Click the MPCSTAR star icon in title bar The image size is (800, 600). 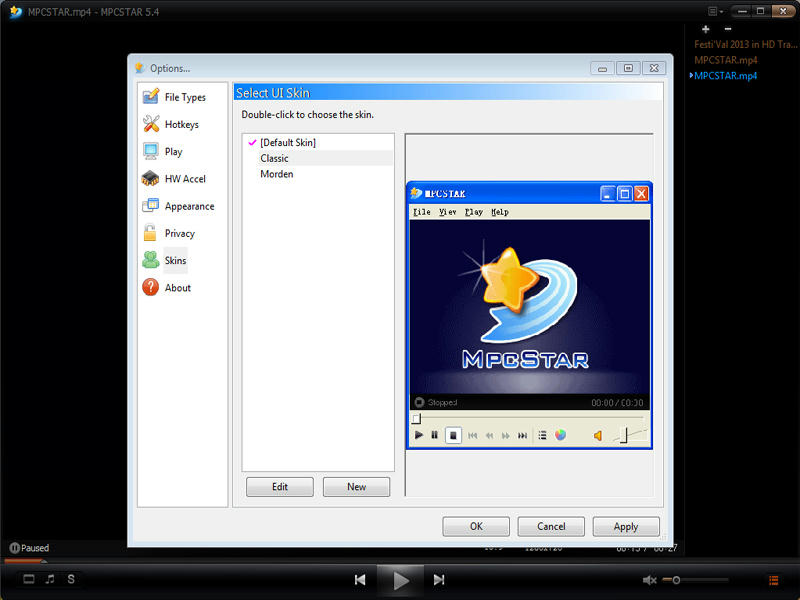pyautogui.click(x=15, y=11)
